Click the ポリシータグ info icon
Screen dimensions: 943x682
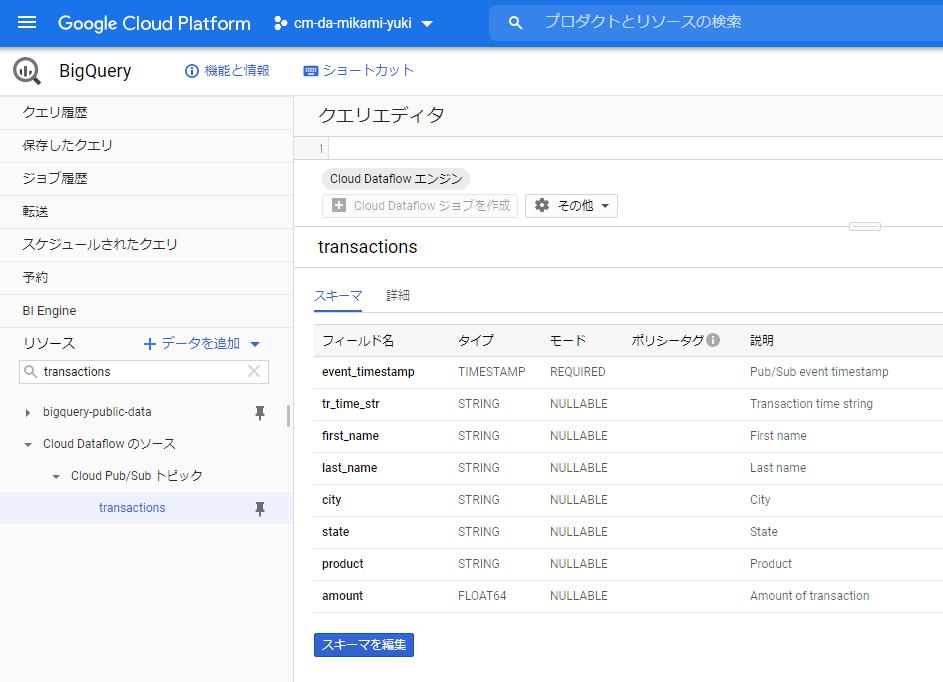click(712, 340)
